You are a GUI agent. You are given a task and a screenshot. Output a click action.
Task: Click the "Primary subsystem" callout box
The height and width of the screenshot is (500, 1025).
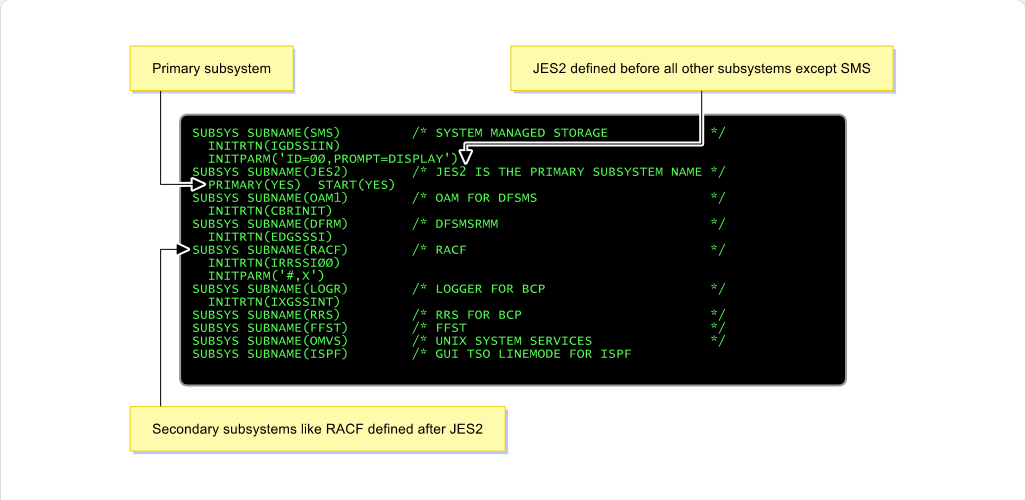pos(211,68)
